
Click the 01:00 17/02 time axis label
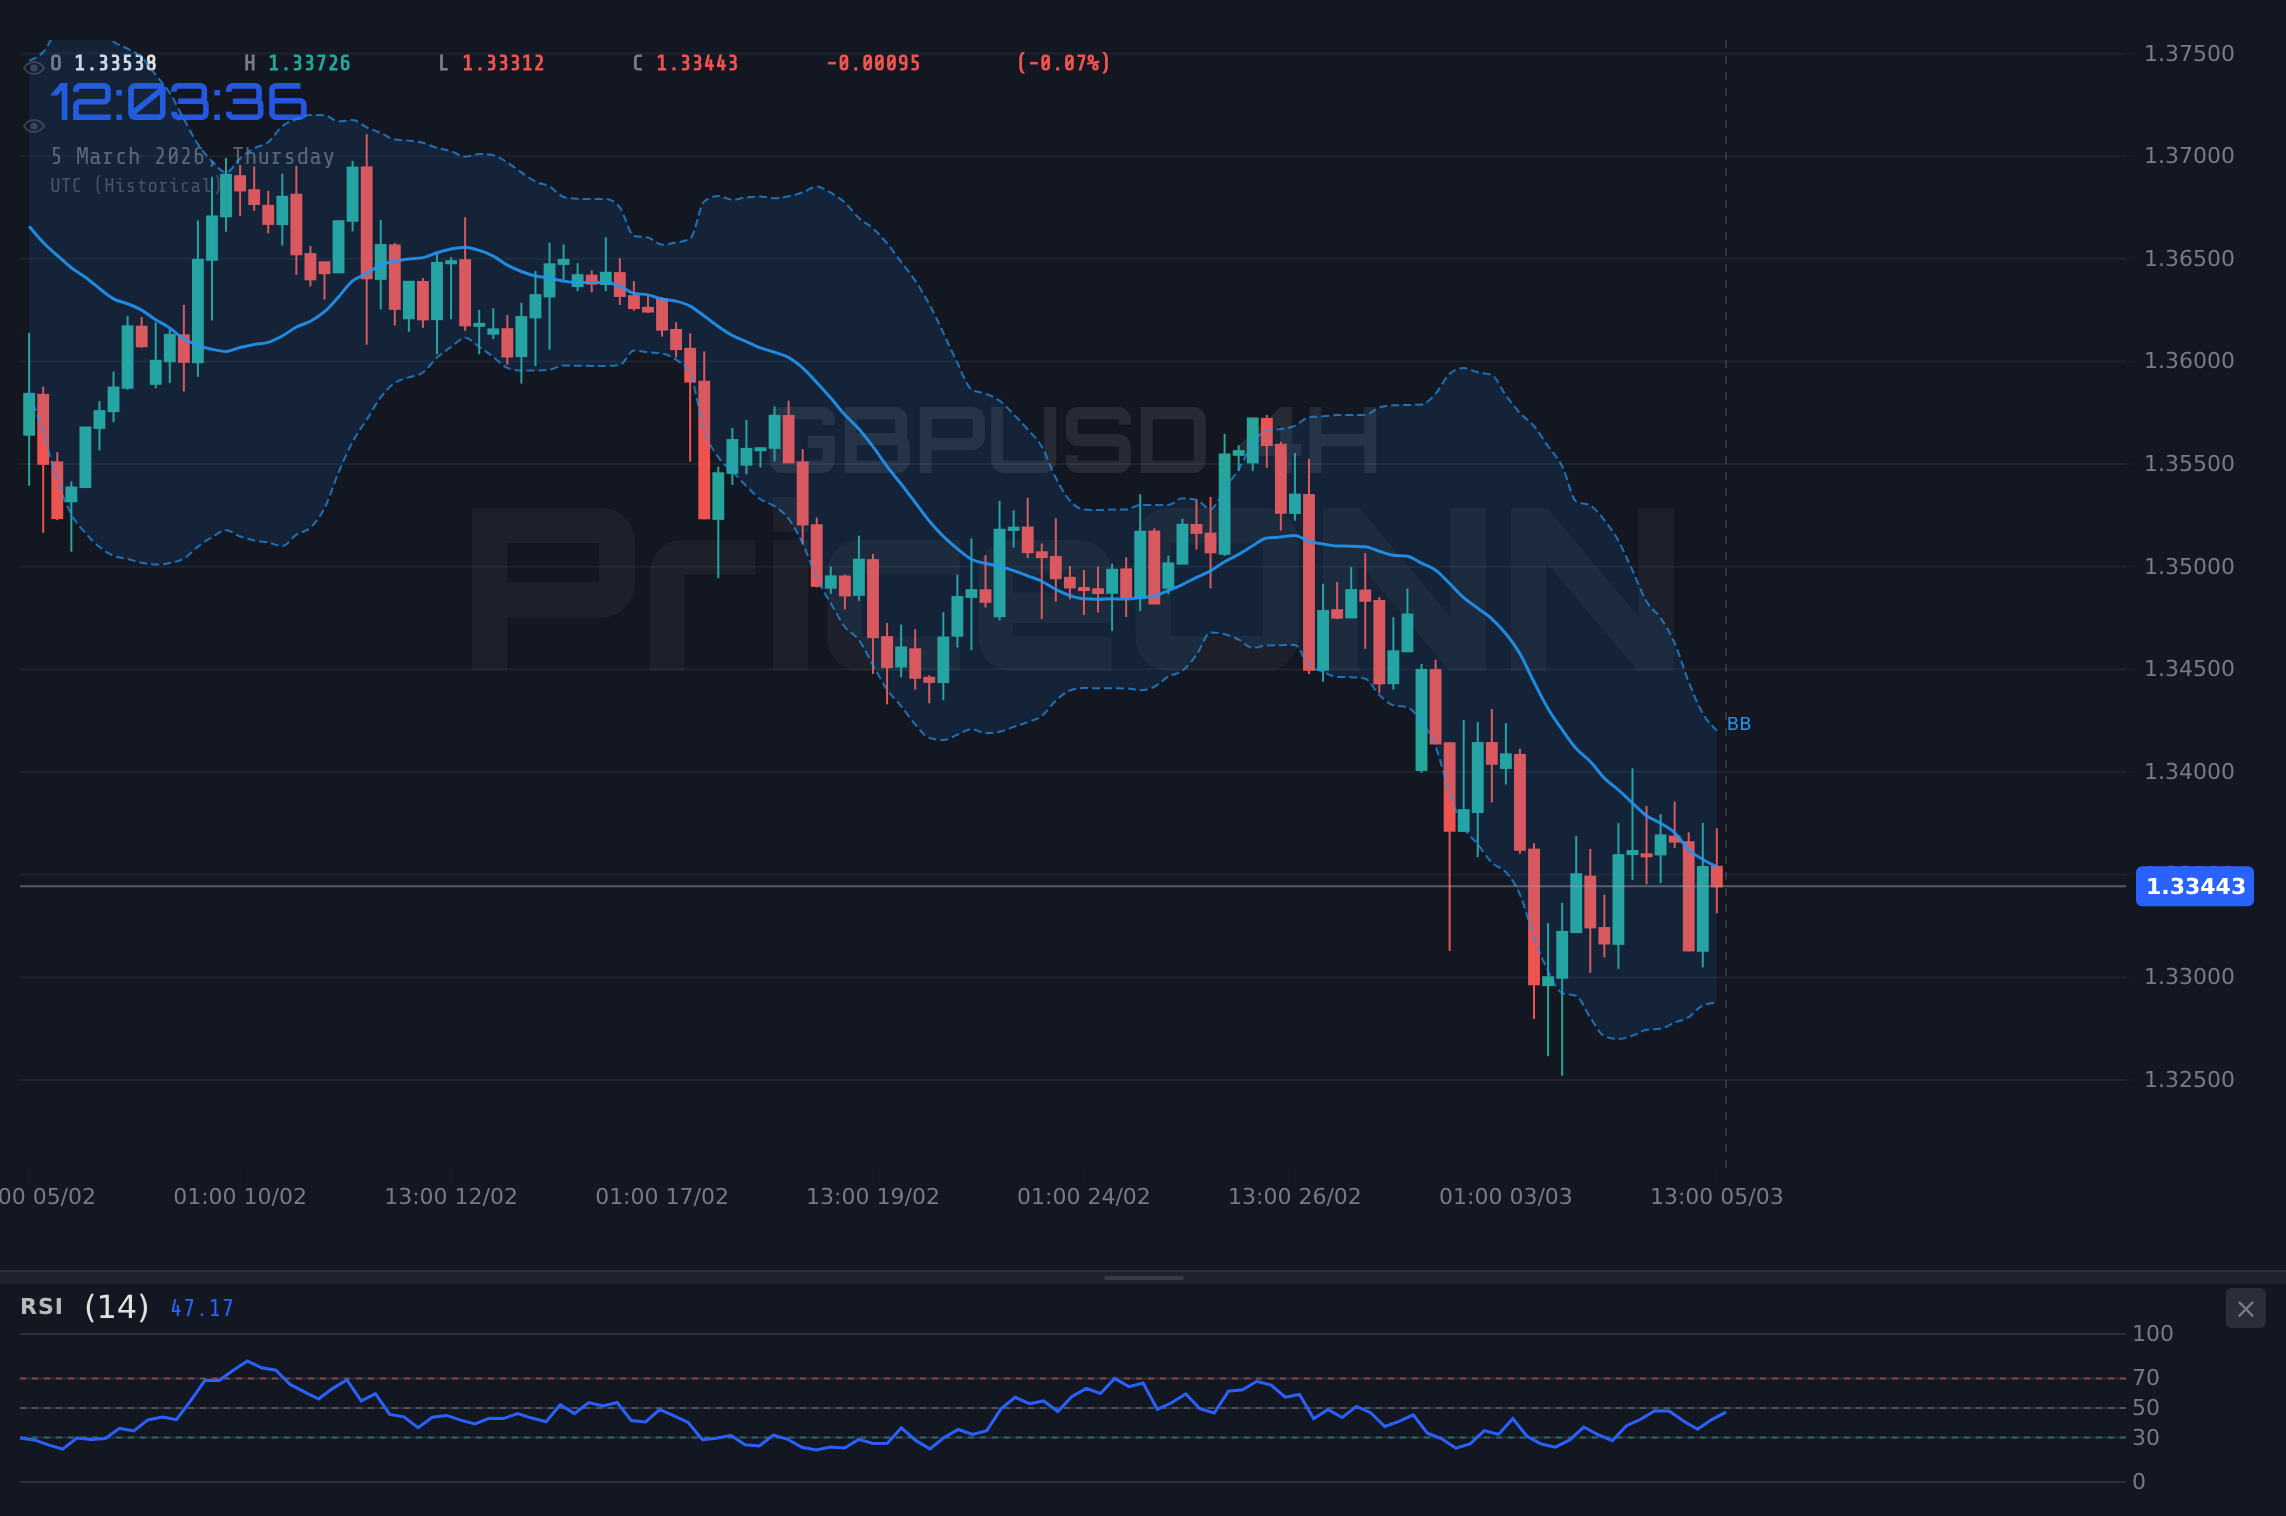point(662,1196)
